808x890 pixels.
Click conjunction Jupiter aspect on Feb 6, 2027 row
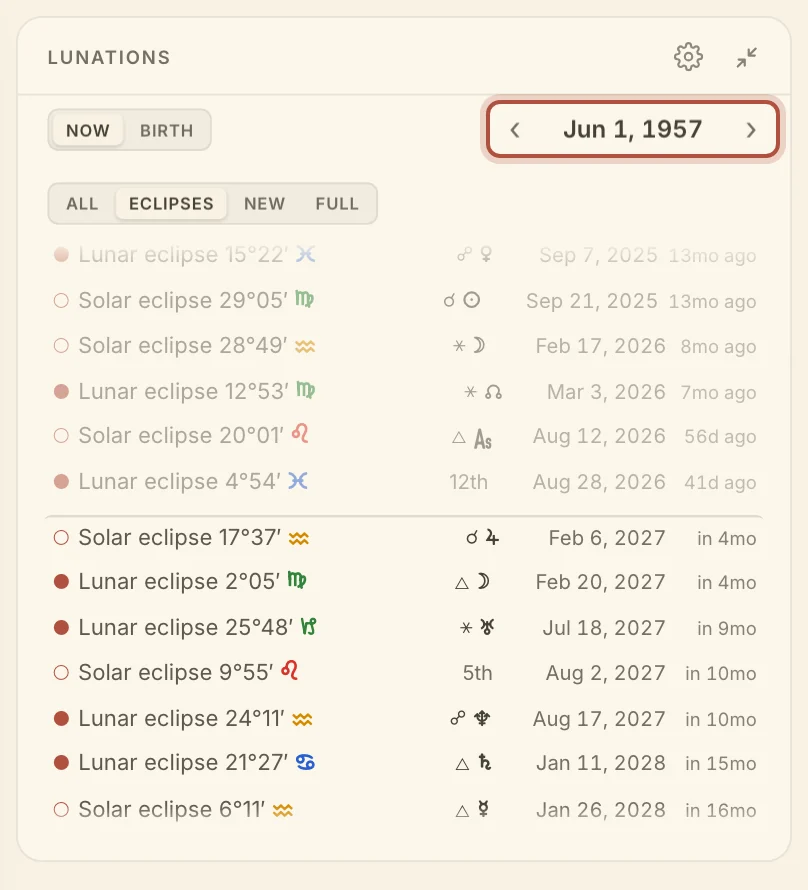tap(483, 538)
